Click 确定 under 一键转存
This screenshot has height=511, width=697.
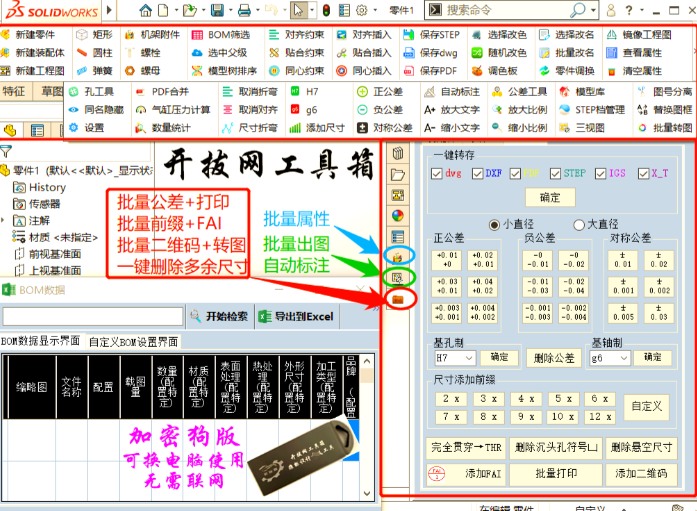[x=550, y=197]
